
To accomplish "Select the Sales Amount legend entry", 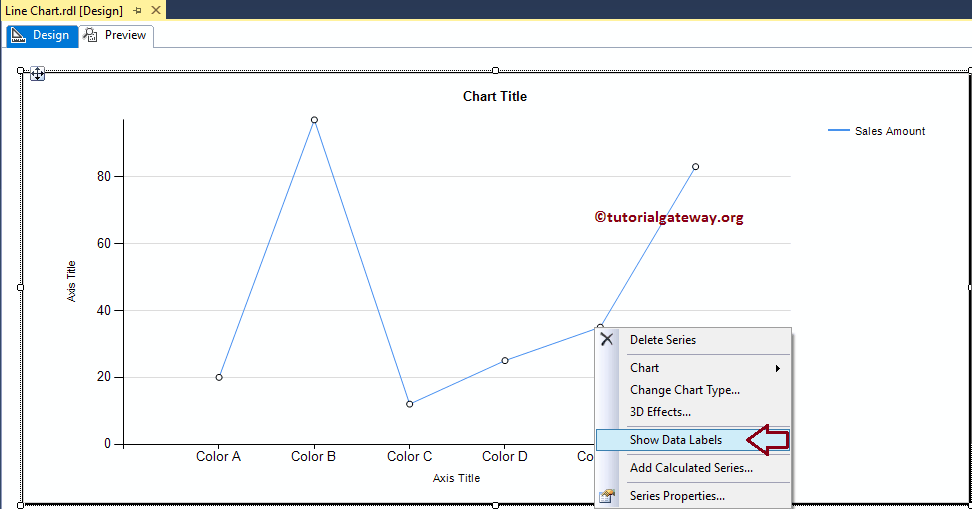I will 890,131.
